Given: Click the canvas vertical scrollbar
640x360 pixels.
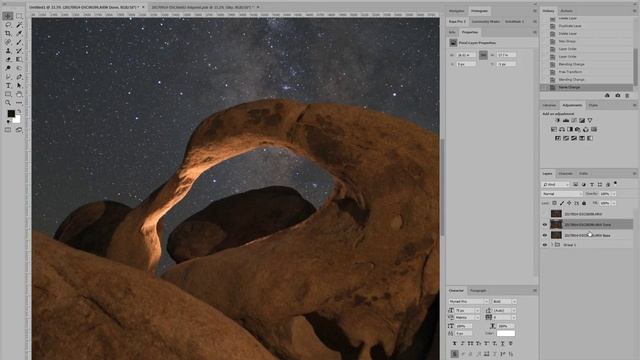Looking at the screenshot, I should 442,187.
